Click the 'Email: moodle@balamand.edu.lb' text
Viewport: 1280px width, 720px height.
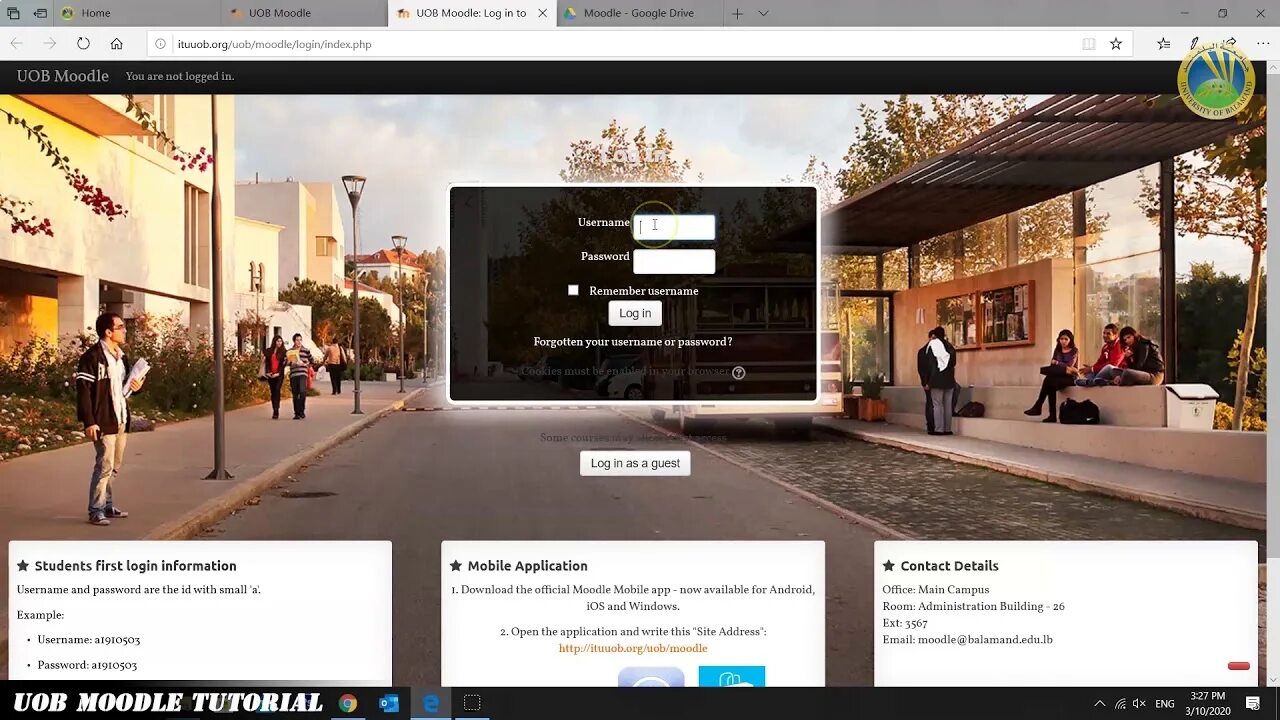(x=967, y=640)
